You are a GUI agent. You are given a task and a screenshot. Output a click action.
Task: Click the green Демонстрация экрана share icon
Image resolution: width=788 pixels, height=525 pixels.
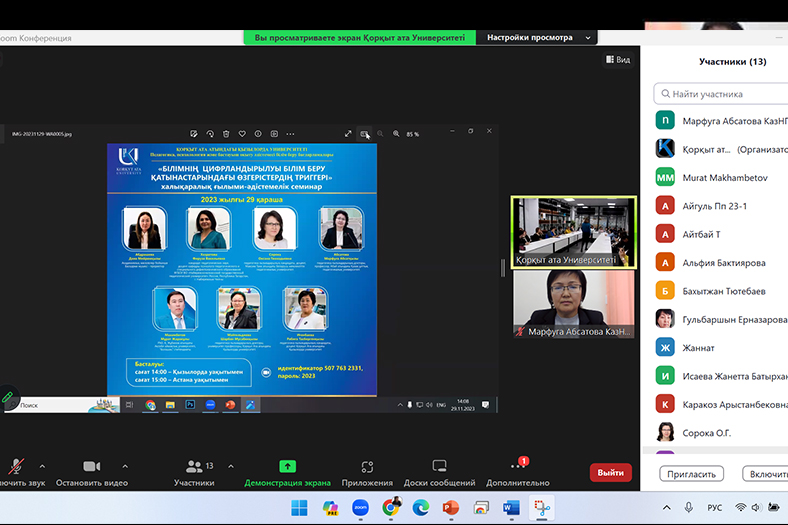[287, 466]
